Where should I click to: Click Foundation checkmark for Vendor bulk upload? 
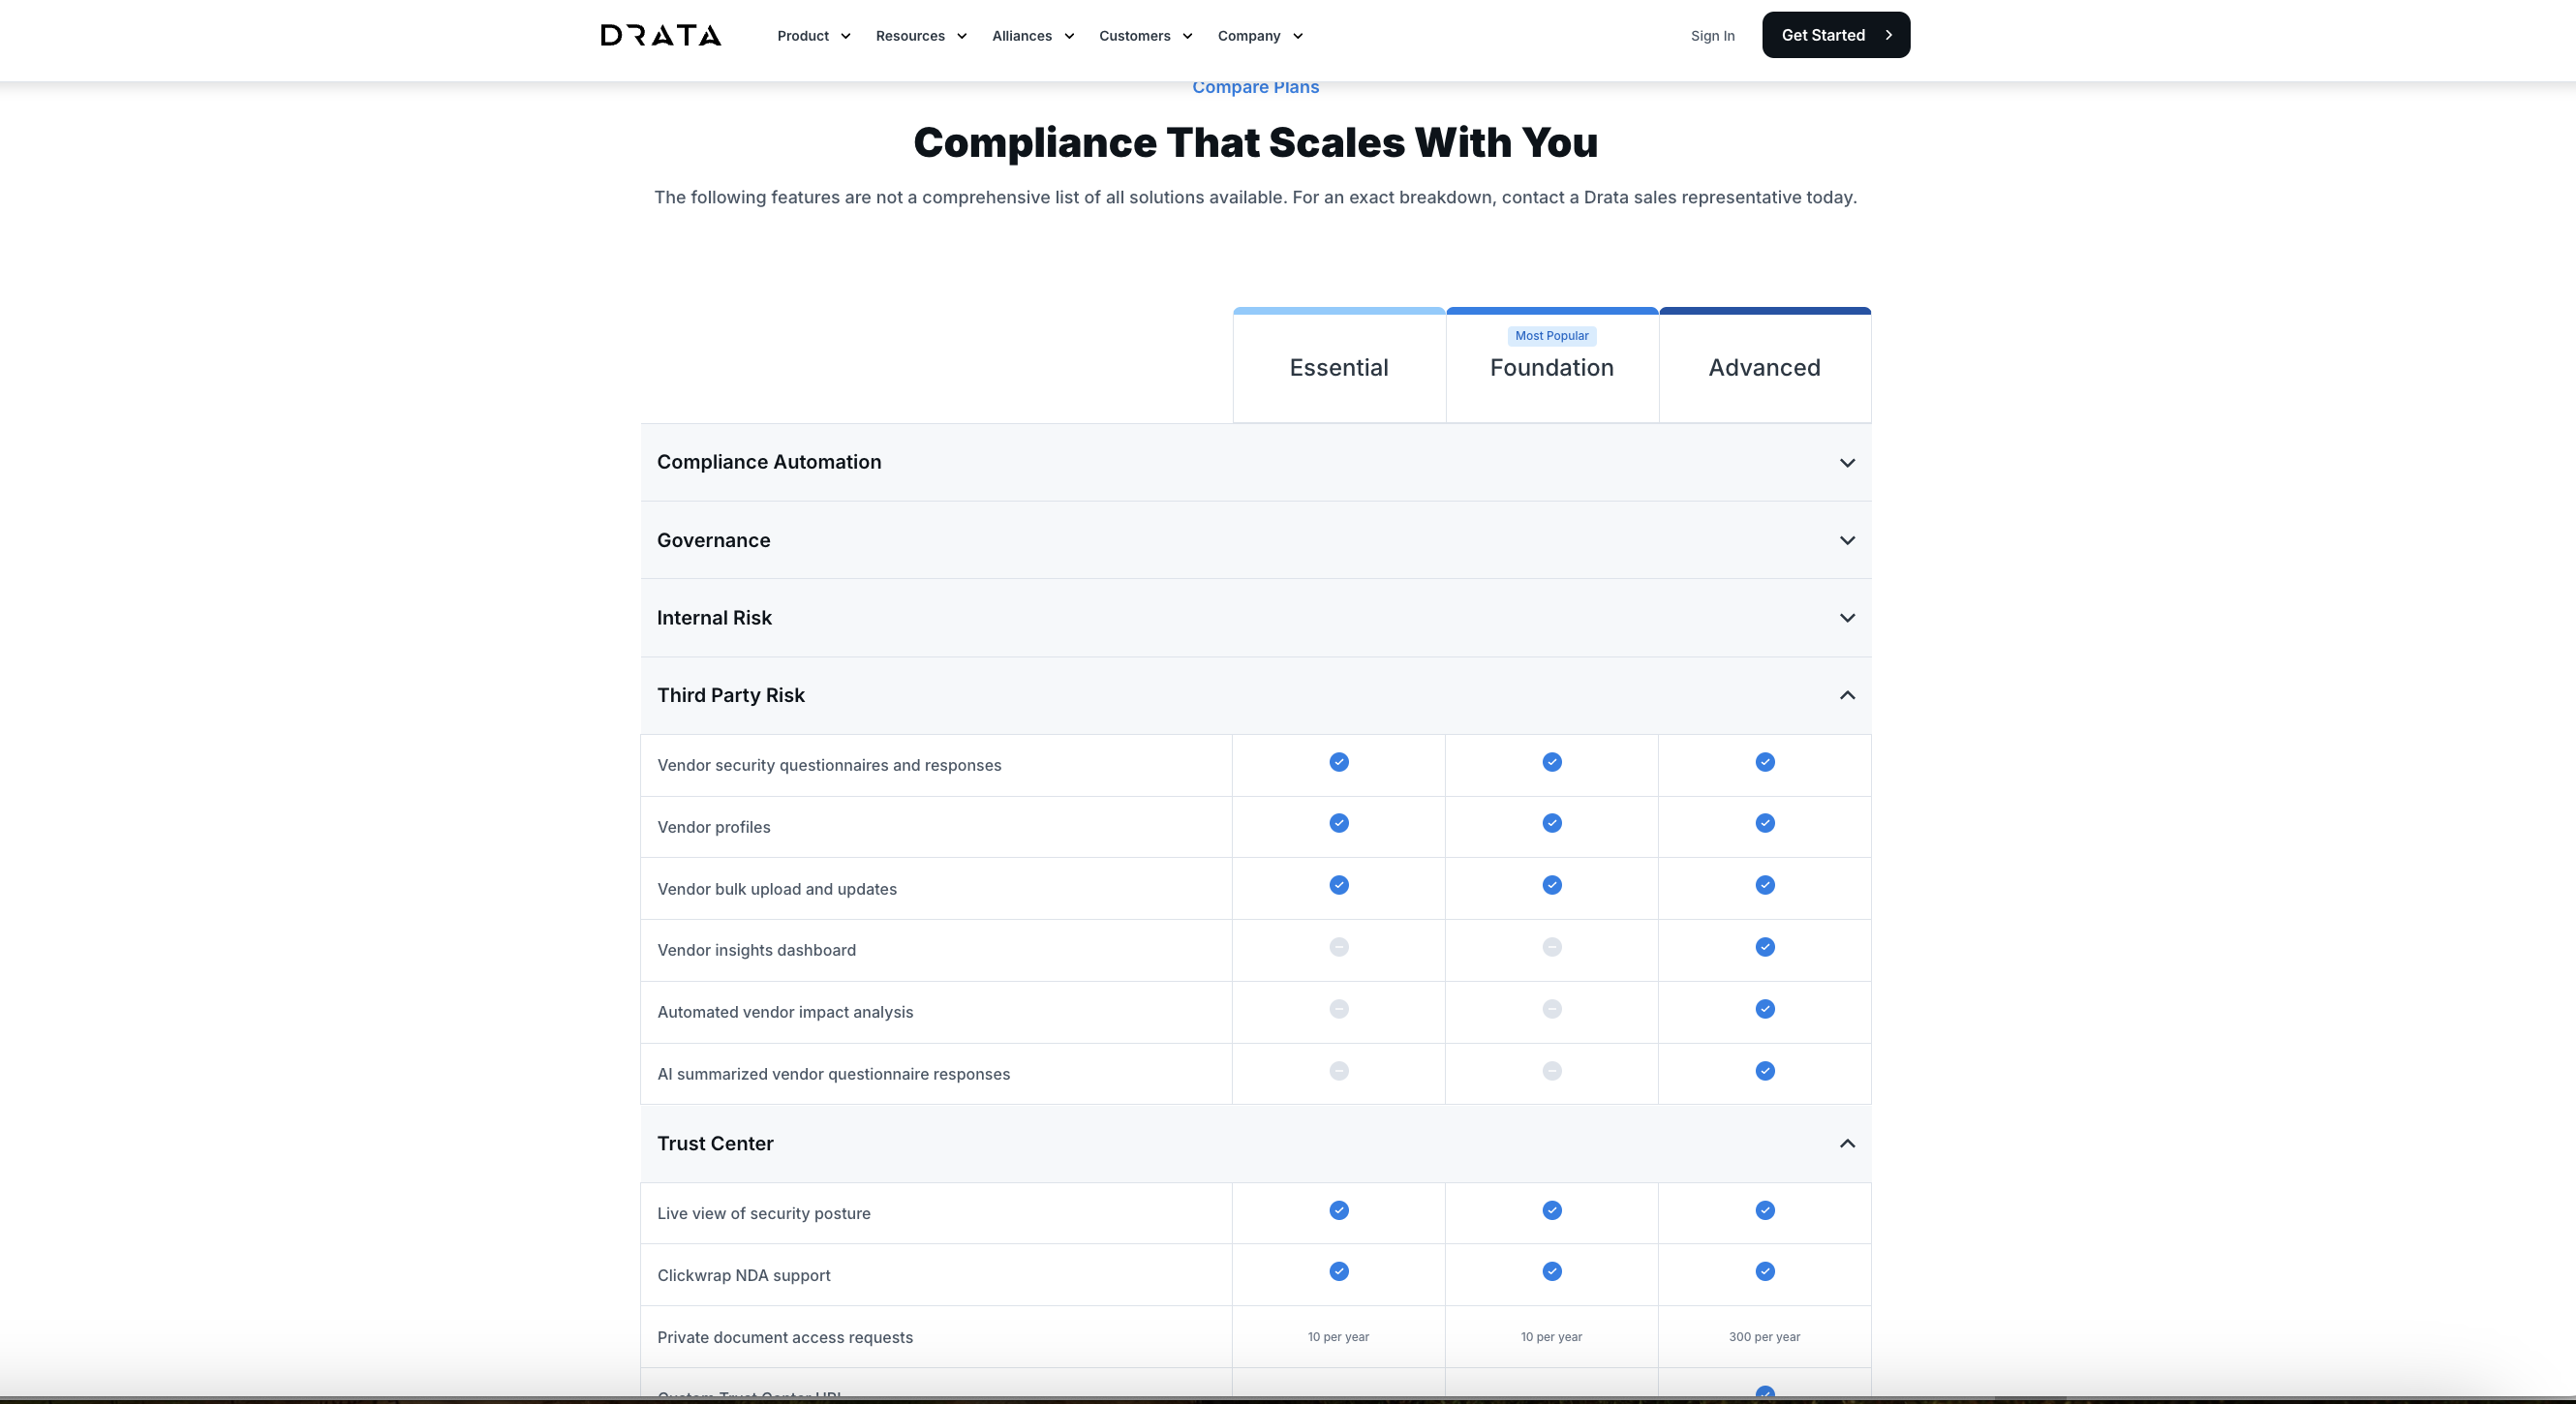pos(1551,885)
